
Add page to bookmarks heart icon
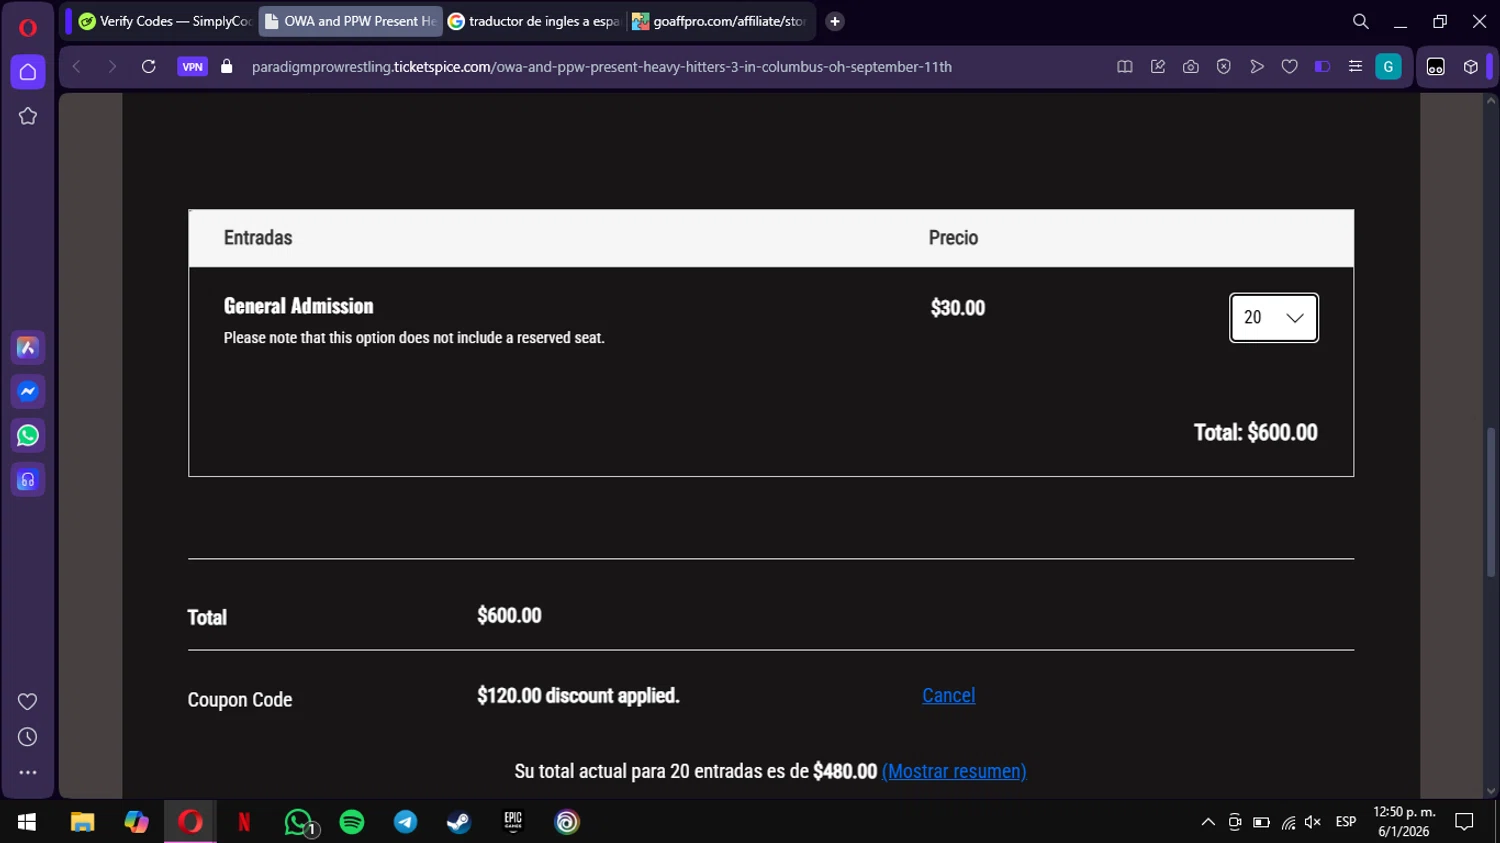[x=1290, y=67]
